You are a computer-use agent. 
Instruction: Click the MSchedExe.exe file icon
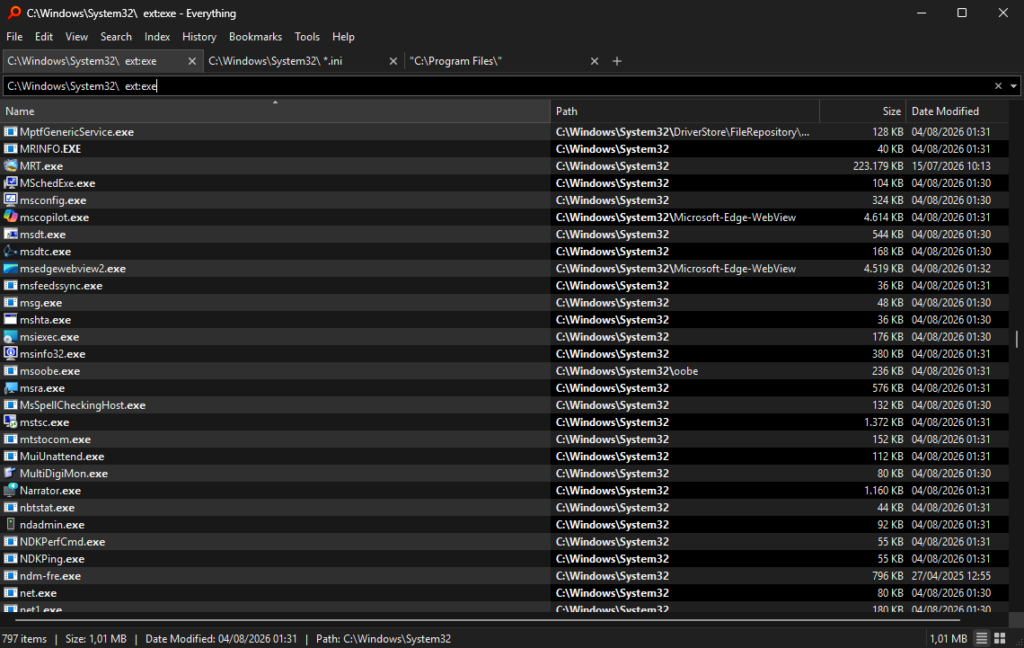10,183
